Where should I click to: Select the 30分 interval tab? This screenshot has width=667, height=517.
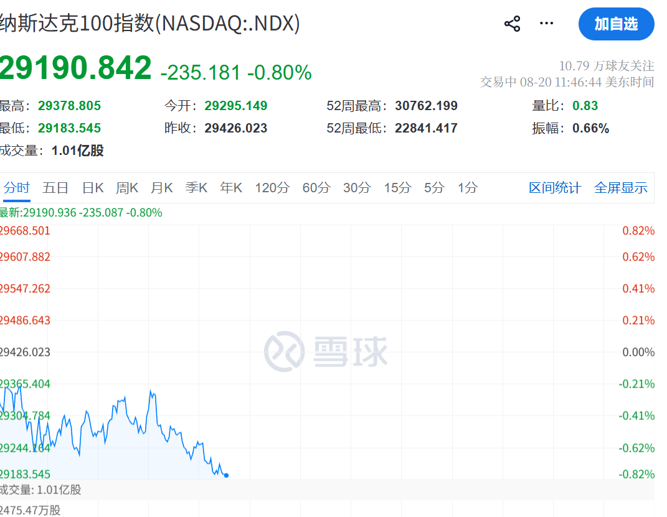coord(357,188)
